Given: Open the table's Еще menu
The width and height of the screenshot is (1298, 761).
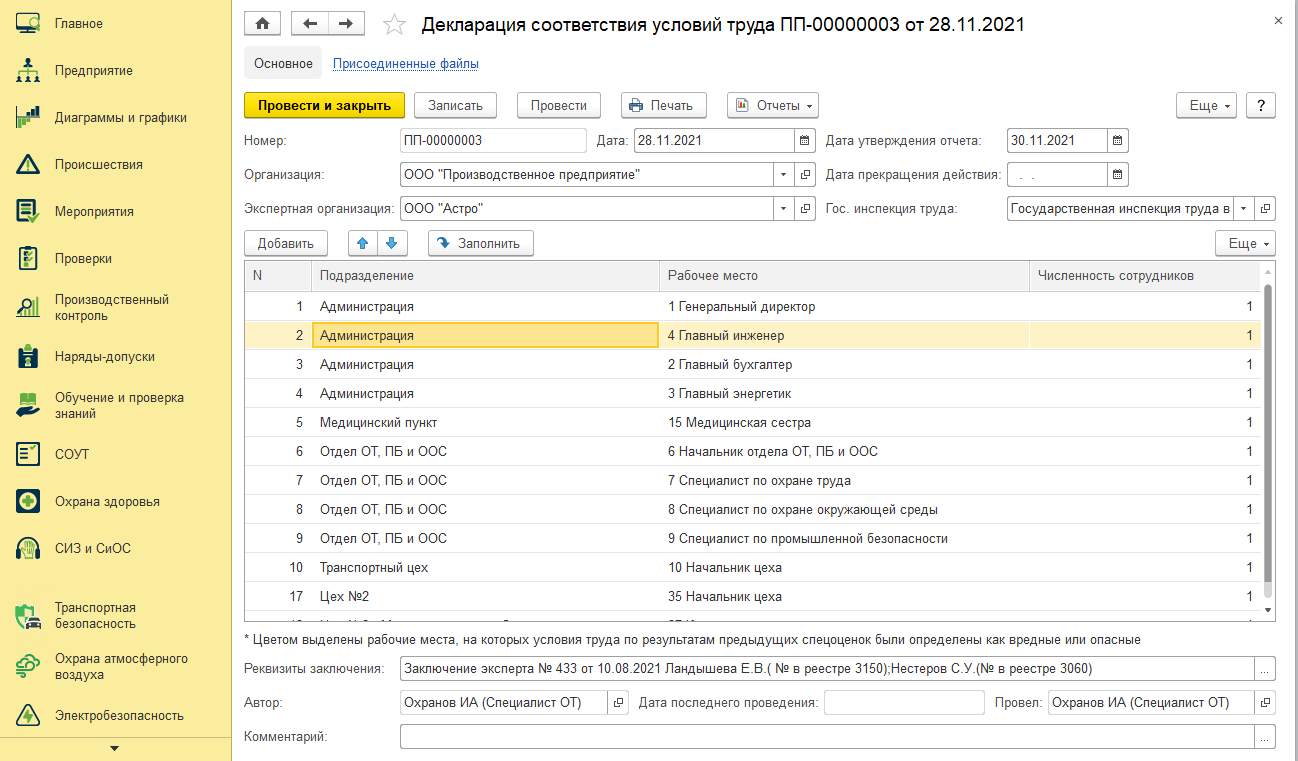Looking at the screenshot, I should (1246, 243).
